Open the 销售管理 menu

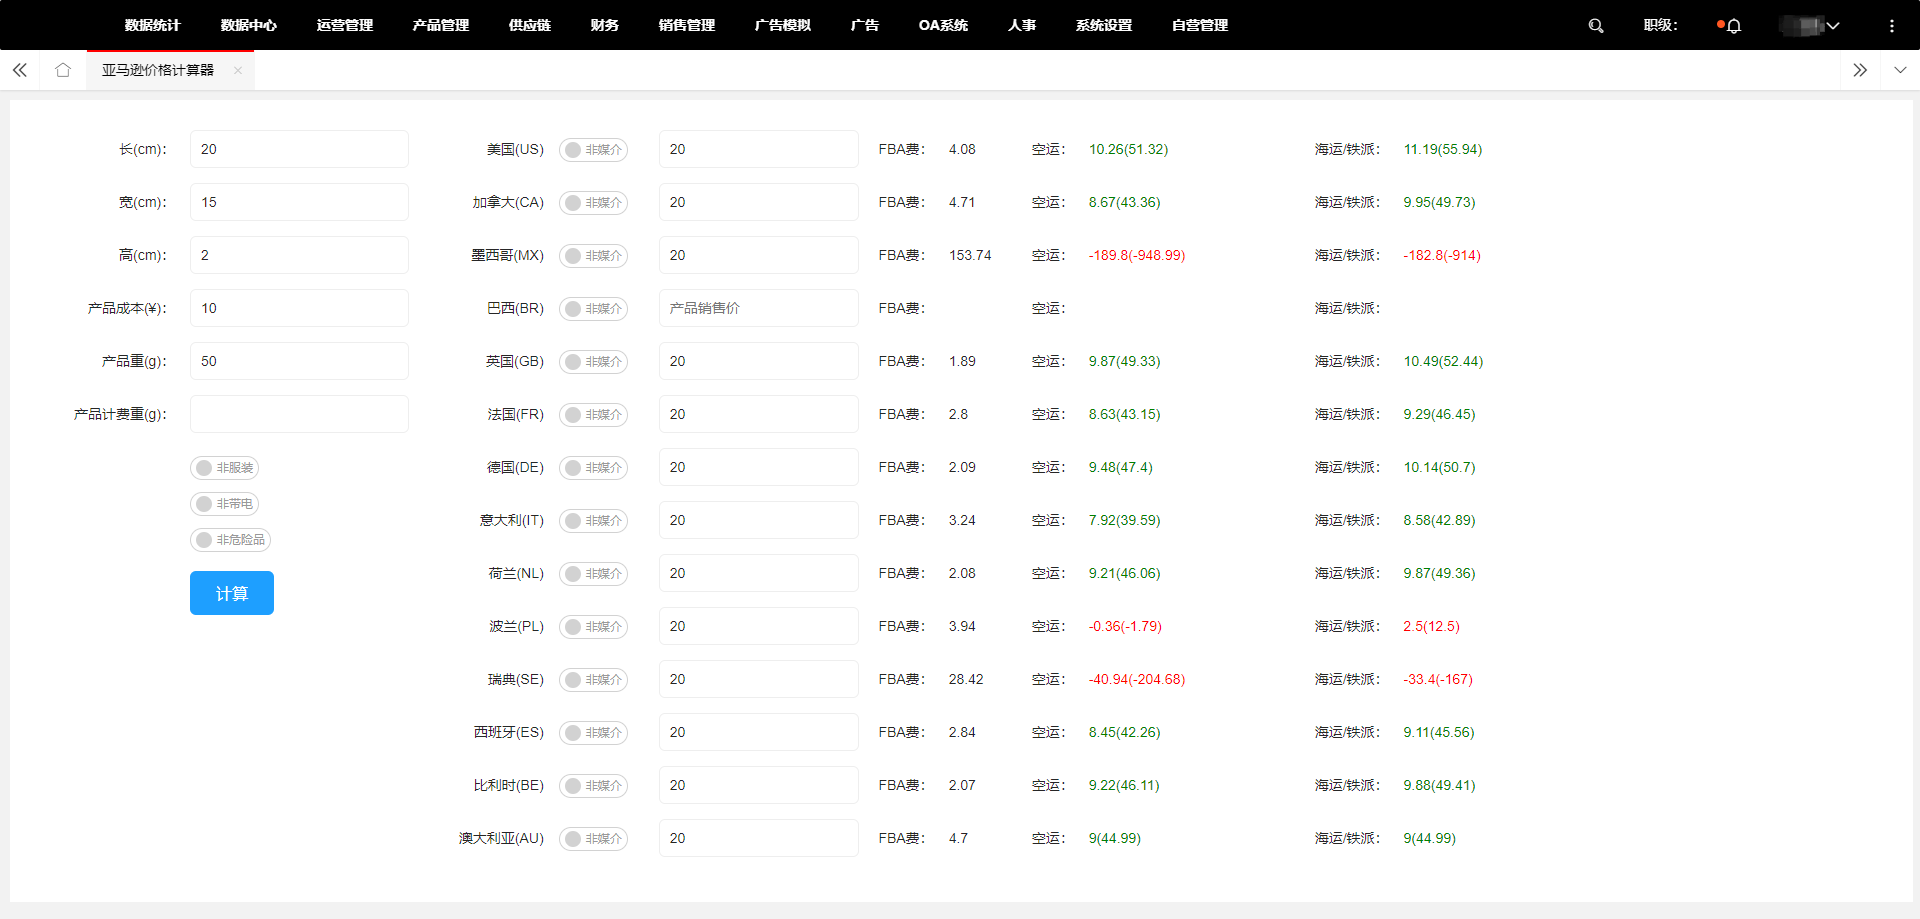pyautogui.click(x=686, y=25)
